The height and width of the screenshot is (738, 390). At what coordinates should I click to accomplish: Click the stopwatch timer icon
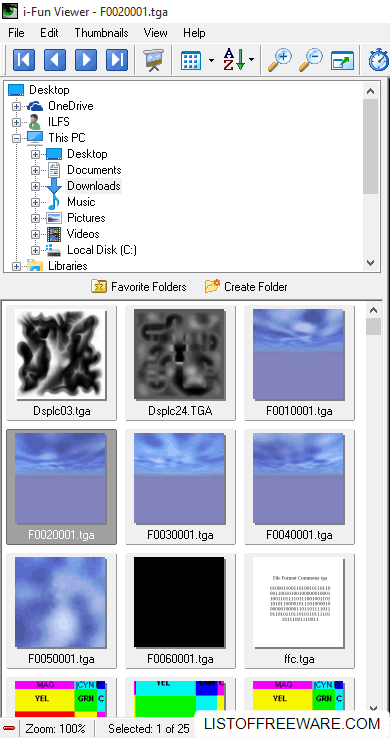click(379, 60)
